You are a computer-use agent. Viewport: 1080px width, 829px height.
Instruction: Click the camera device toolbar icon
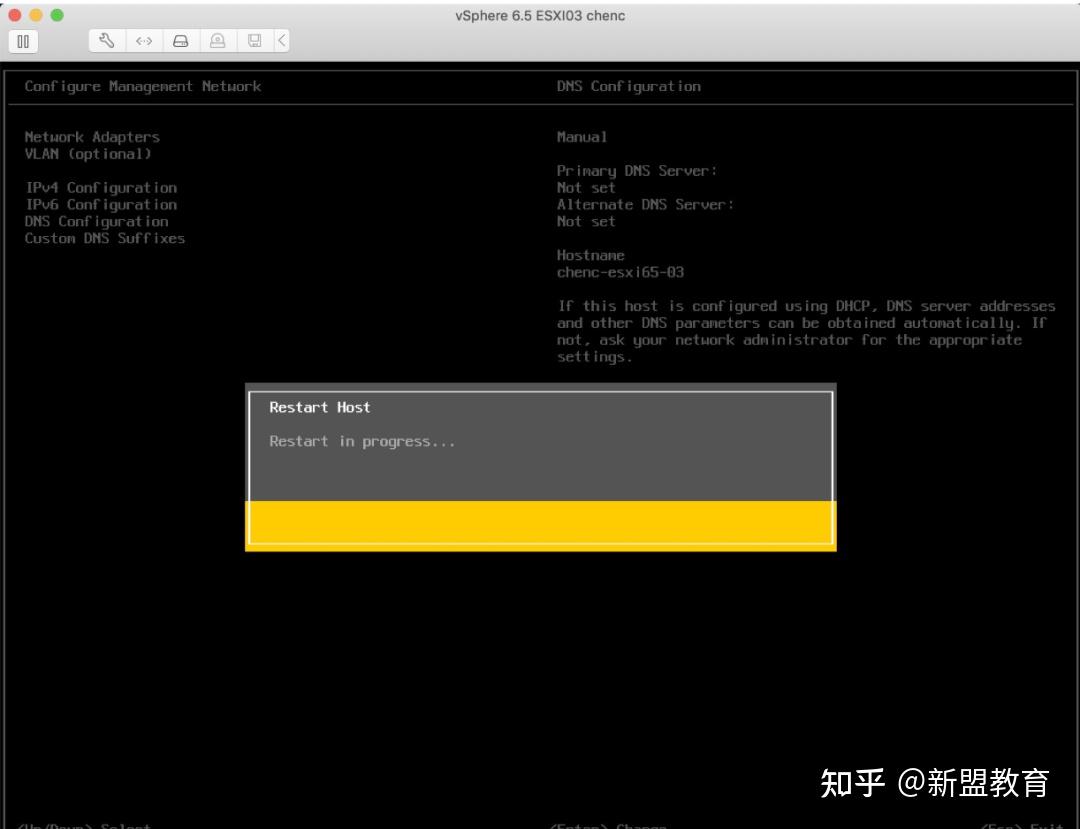pos(219,41)
